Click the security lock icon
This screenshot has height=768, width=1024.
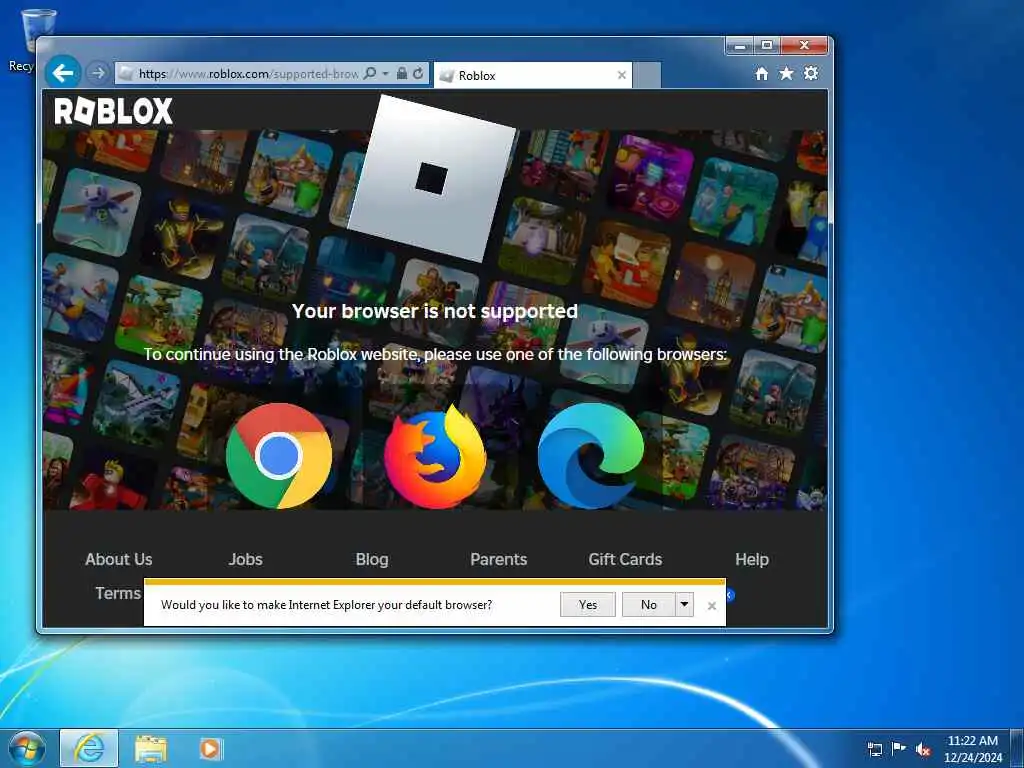402,73
